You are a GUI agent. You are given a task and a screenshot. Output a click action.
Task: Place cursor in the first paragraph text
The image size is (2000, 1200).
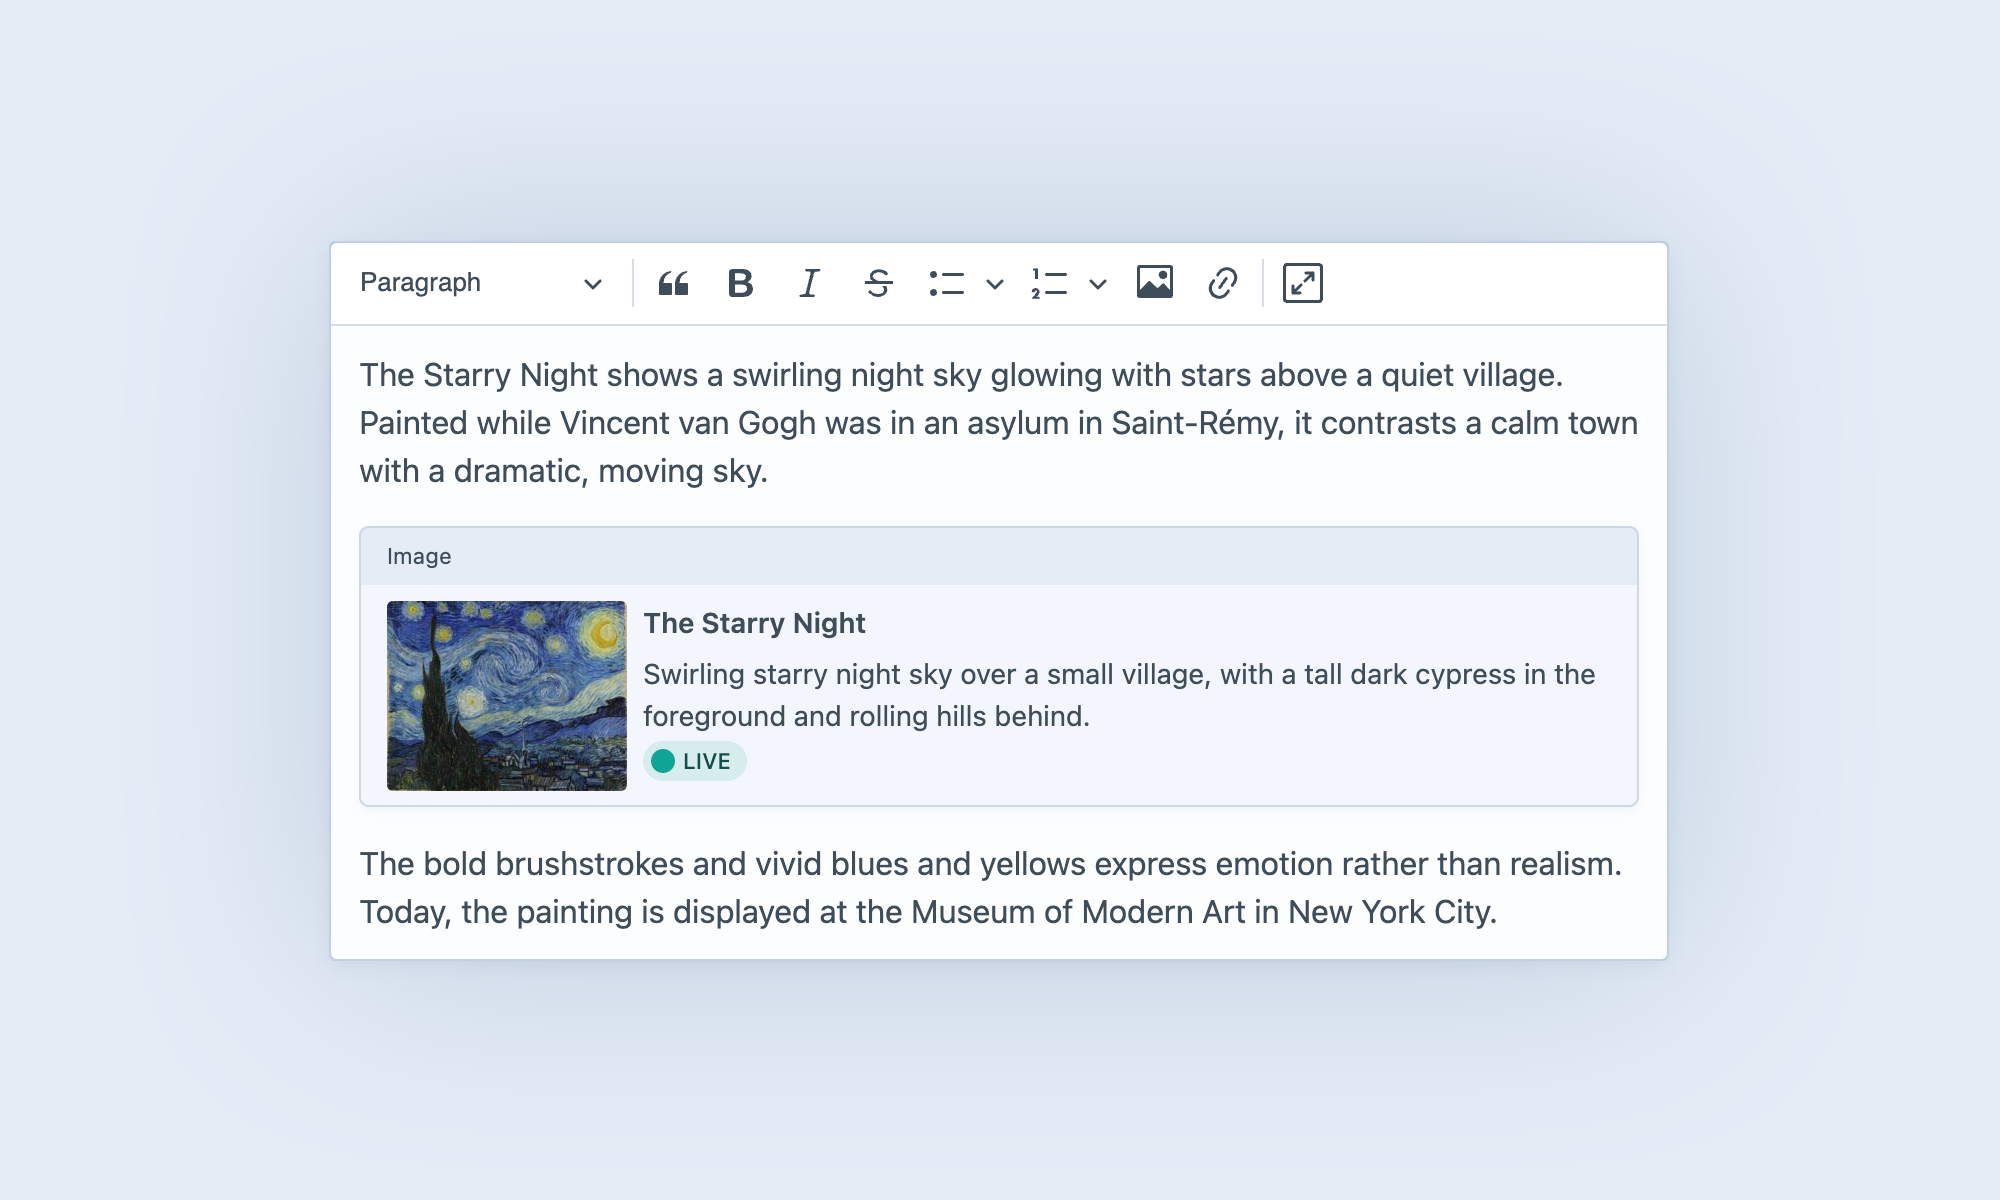[960, 423]
